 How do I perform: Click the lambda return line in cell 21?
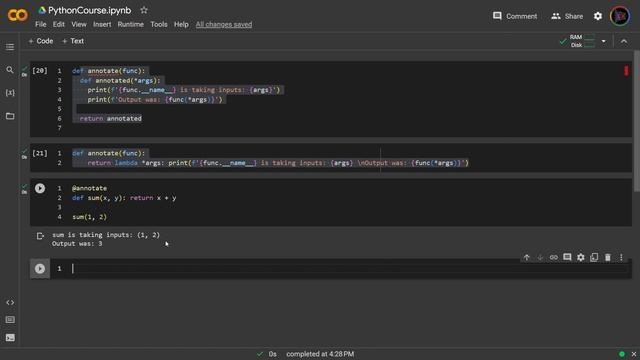pos(278,163)
